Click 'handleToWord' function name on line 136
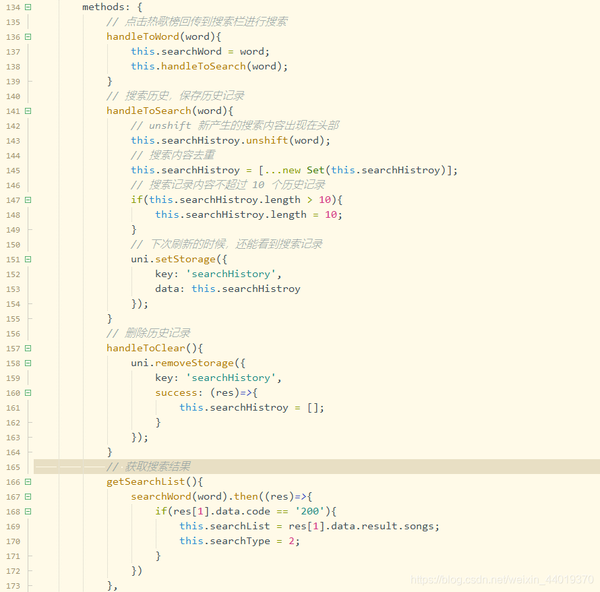Image resolution: width=600 pixels, height=592 pixels. pos(143,37)
